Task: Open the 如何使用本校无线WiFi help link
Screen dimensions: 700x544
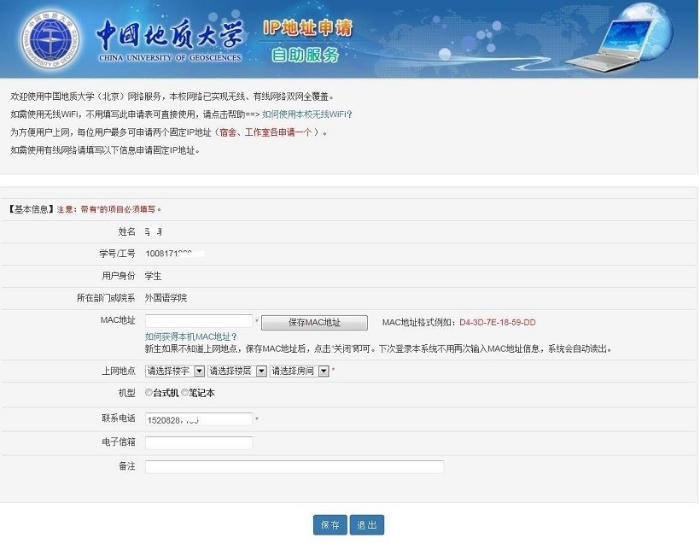Action: click(307, 114)
